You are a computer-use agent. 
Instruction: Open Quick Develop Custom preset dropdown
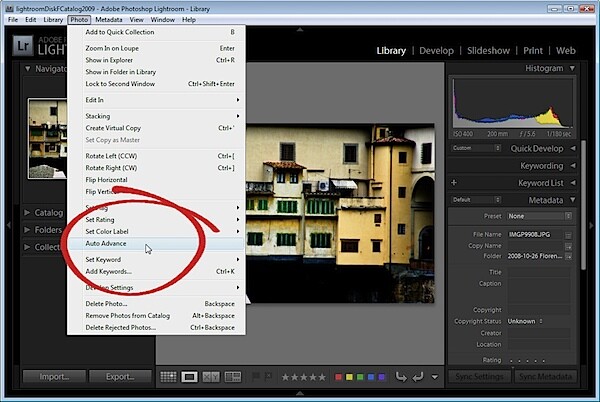(x=476, y=148)
